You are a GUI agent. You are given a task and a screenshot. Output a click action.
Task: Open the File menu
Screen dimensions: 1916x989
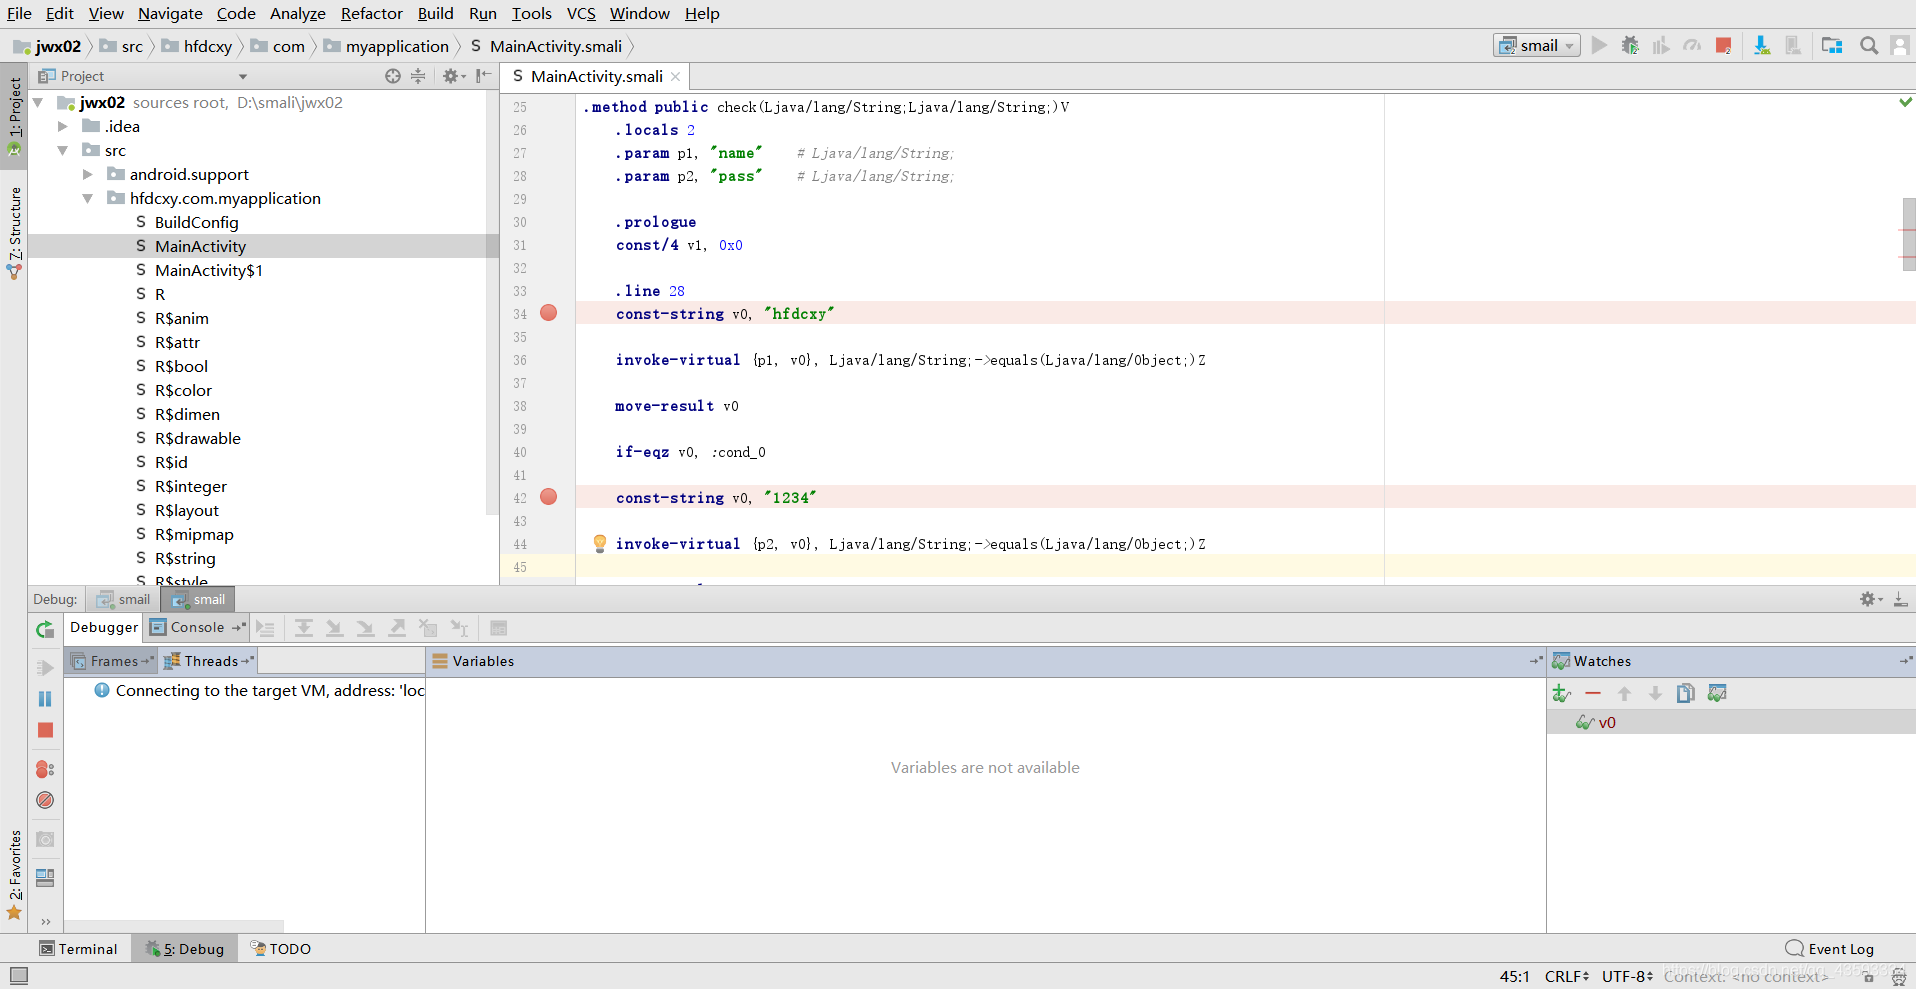coord(19,13)
